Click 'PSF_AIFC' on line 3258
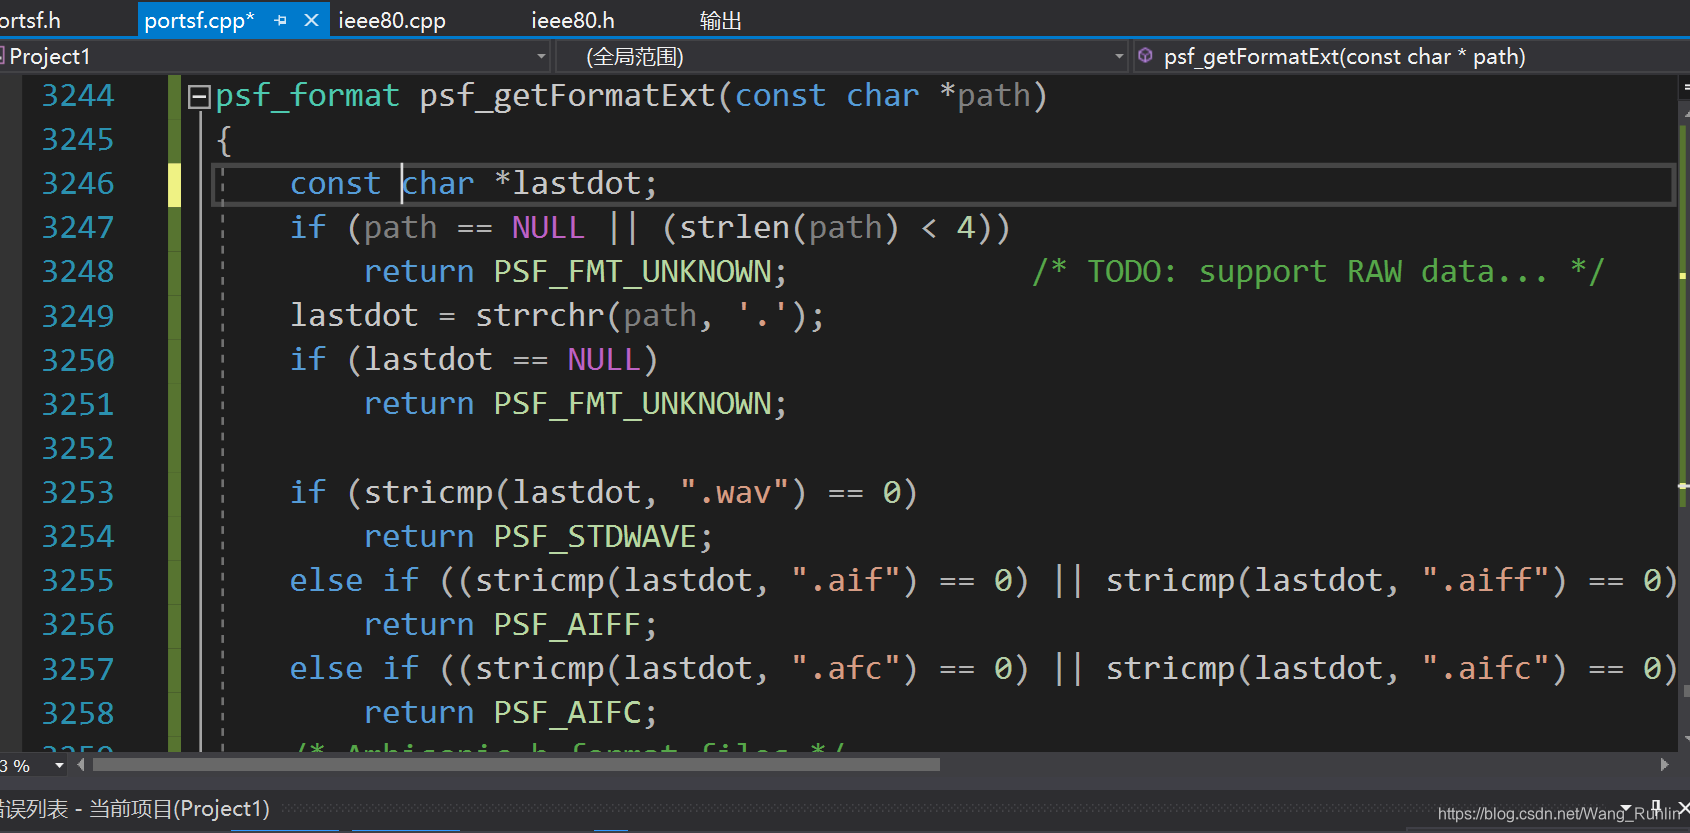The height and width of the screenshot is (833, 1690). tap(567, 713)
